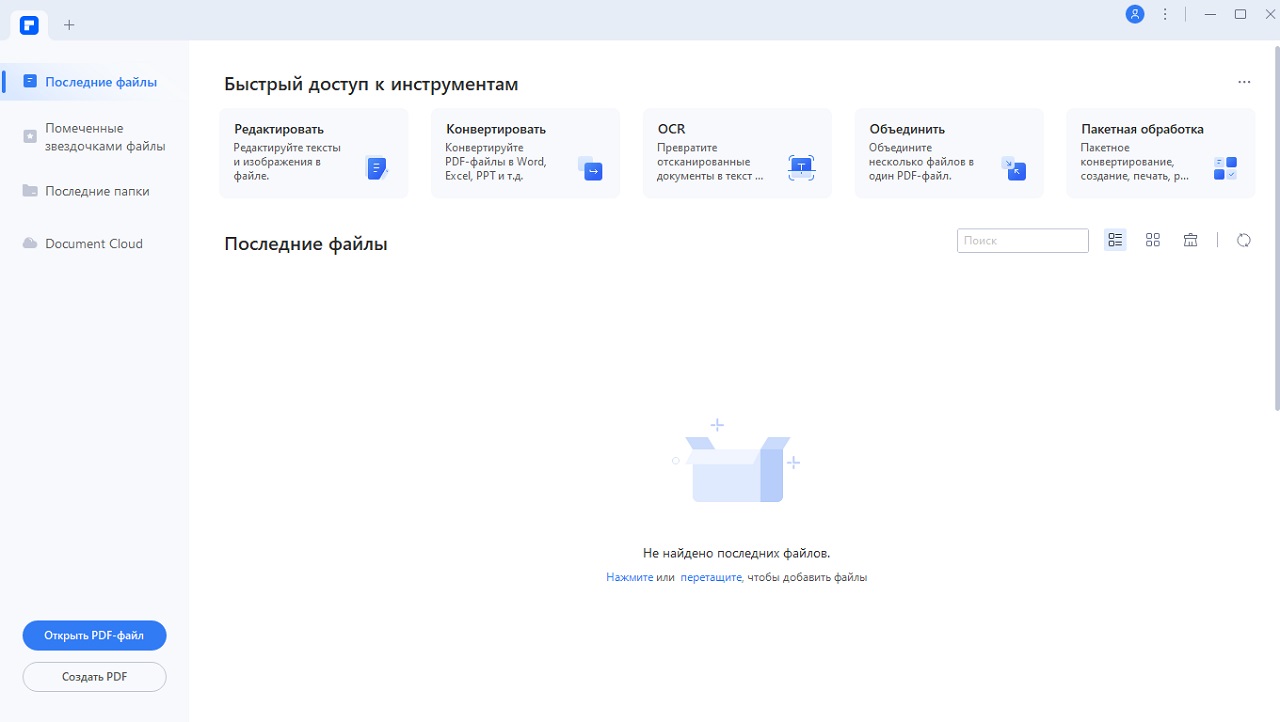Start Пакетная обработка batch processing
1280x722 pixels.
[x=1159, y=152]
